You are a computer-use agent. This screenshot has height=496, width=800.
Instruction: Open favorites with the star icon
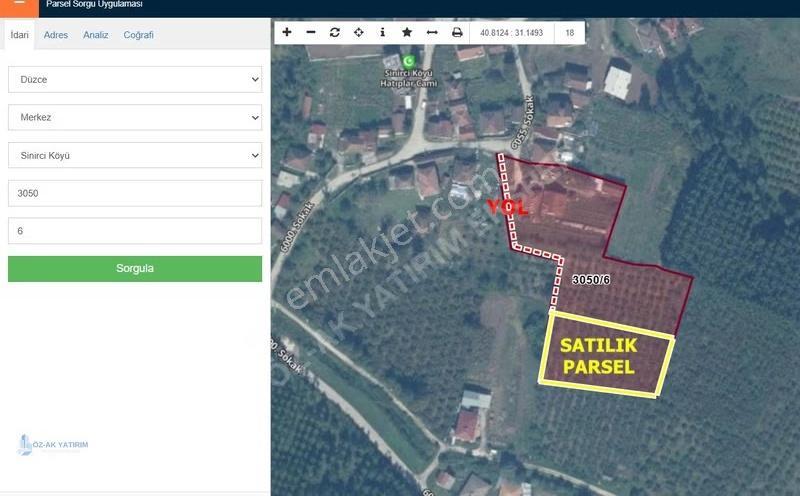[407, 32]
